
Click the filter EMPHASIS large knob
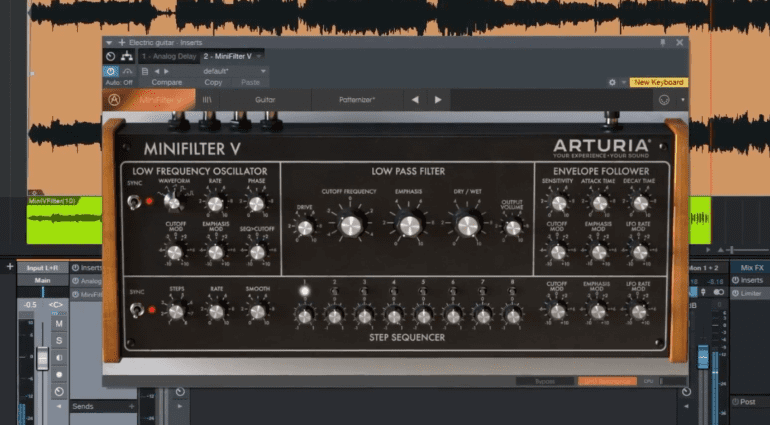pyautogui.click(x=410, y=226)
